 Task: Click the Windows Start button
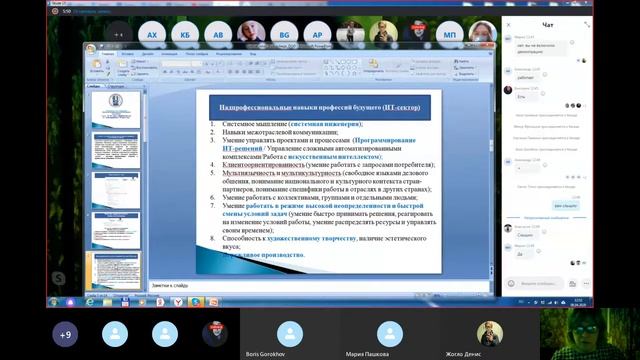(53, 302)
